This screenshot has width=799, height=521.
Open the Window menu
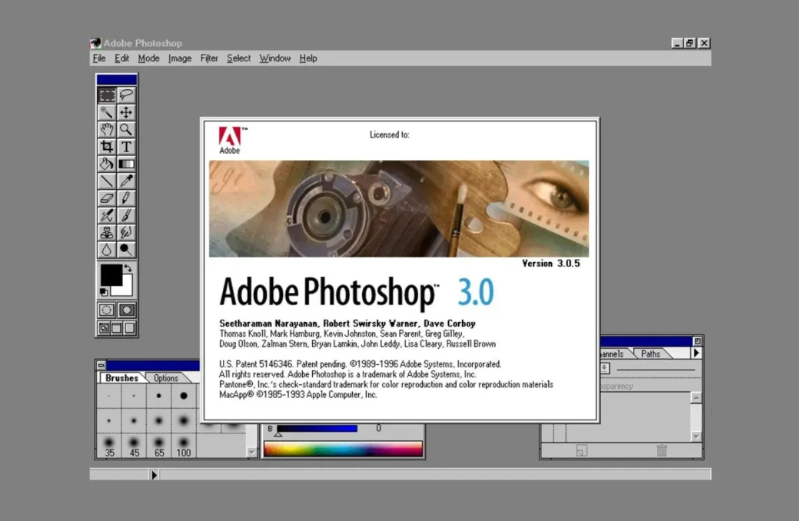coord(275,58)
